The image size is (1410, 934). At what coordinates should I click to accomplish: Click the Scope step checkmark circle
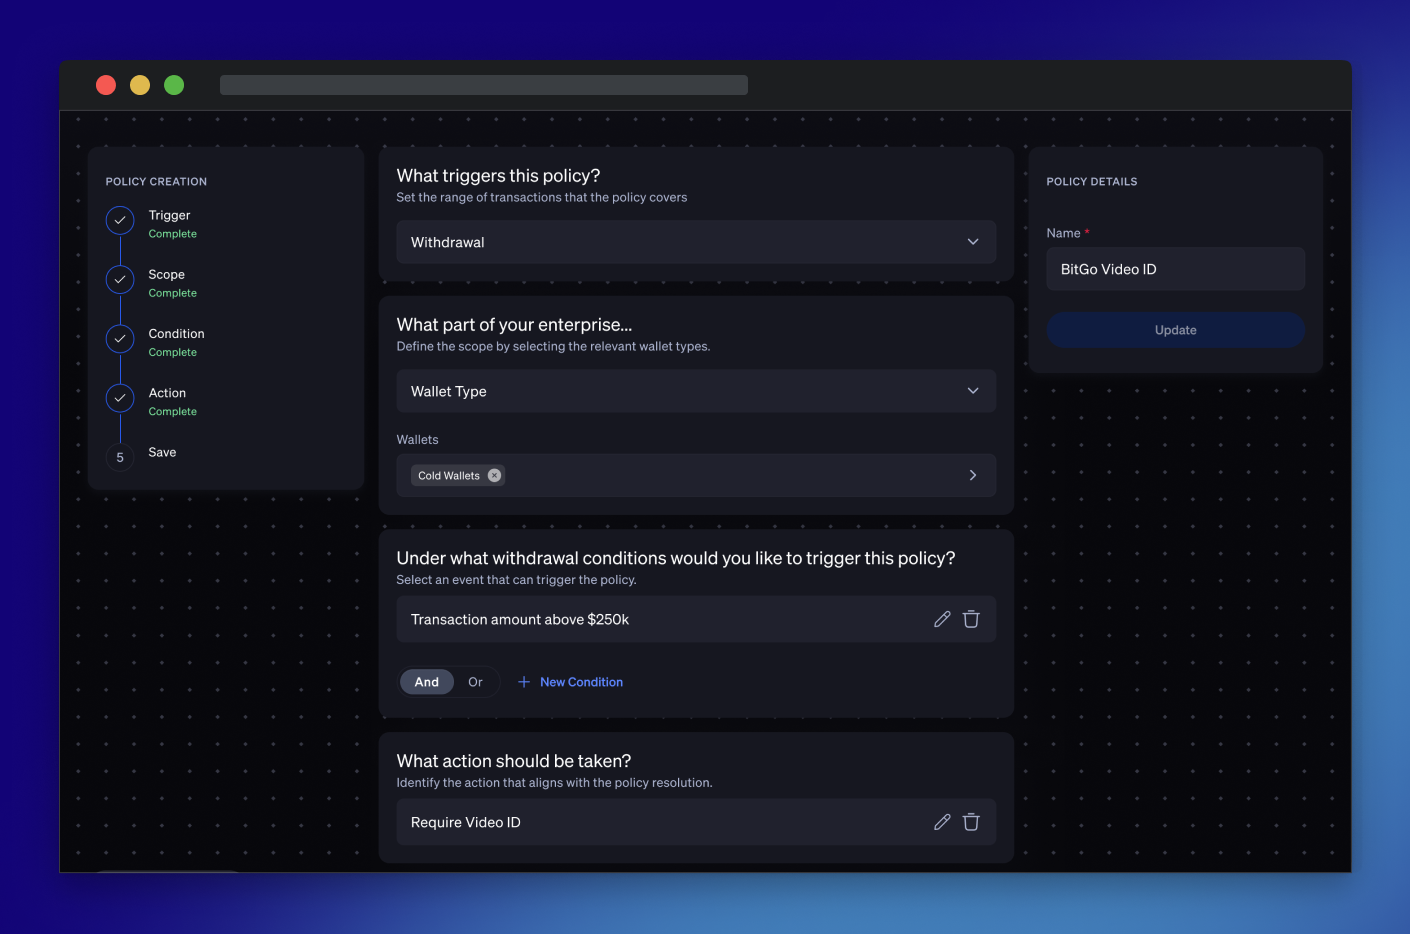point(120,279)
